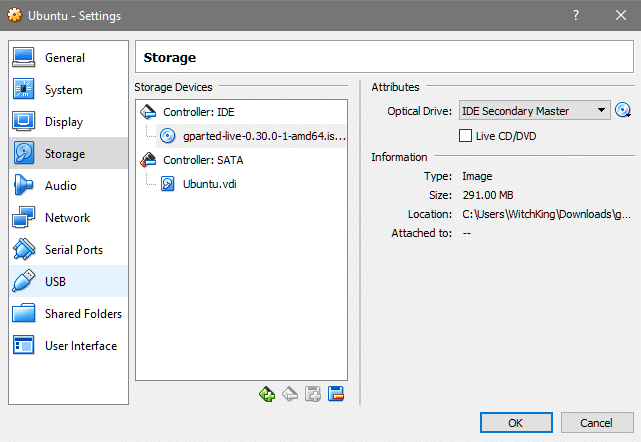Click the help question mark in title bar
This screenshot has height=442, width=641.
tap(576, 15)
